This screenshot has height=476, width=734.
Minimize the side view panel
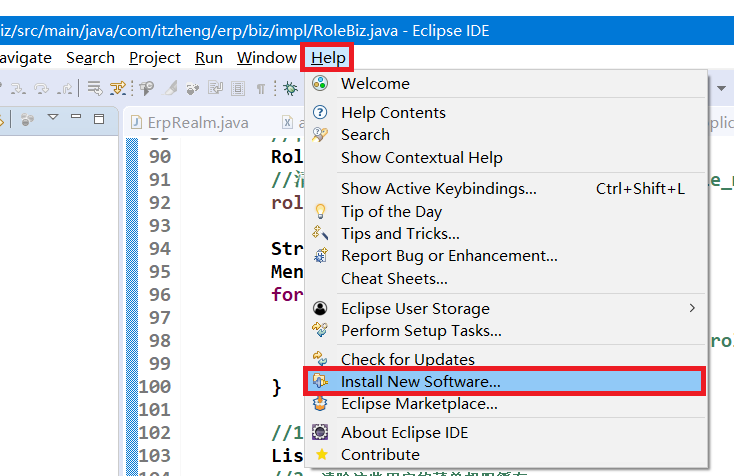(x=76, y=116)
